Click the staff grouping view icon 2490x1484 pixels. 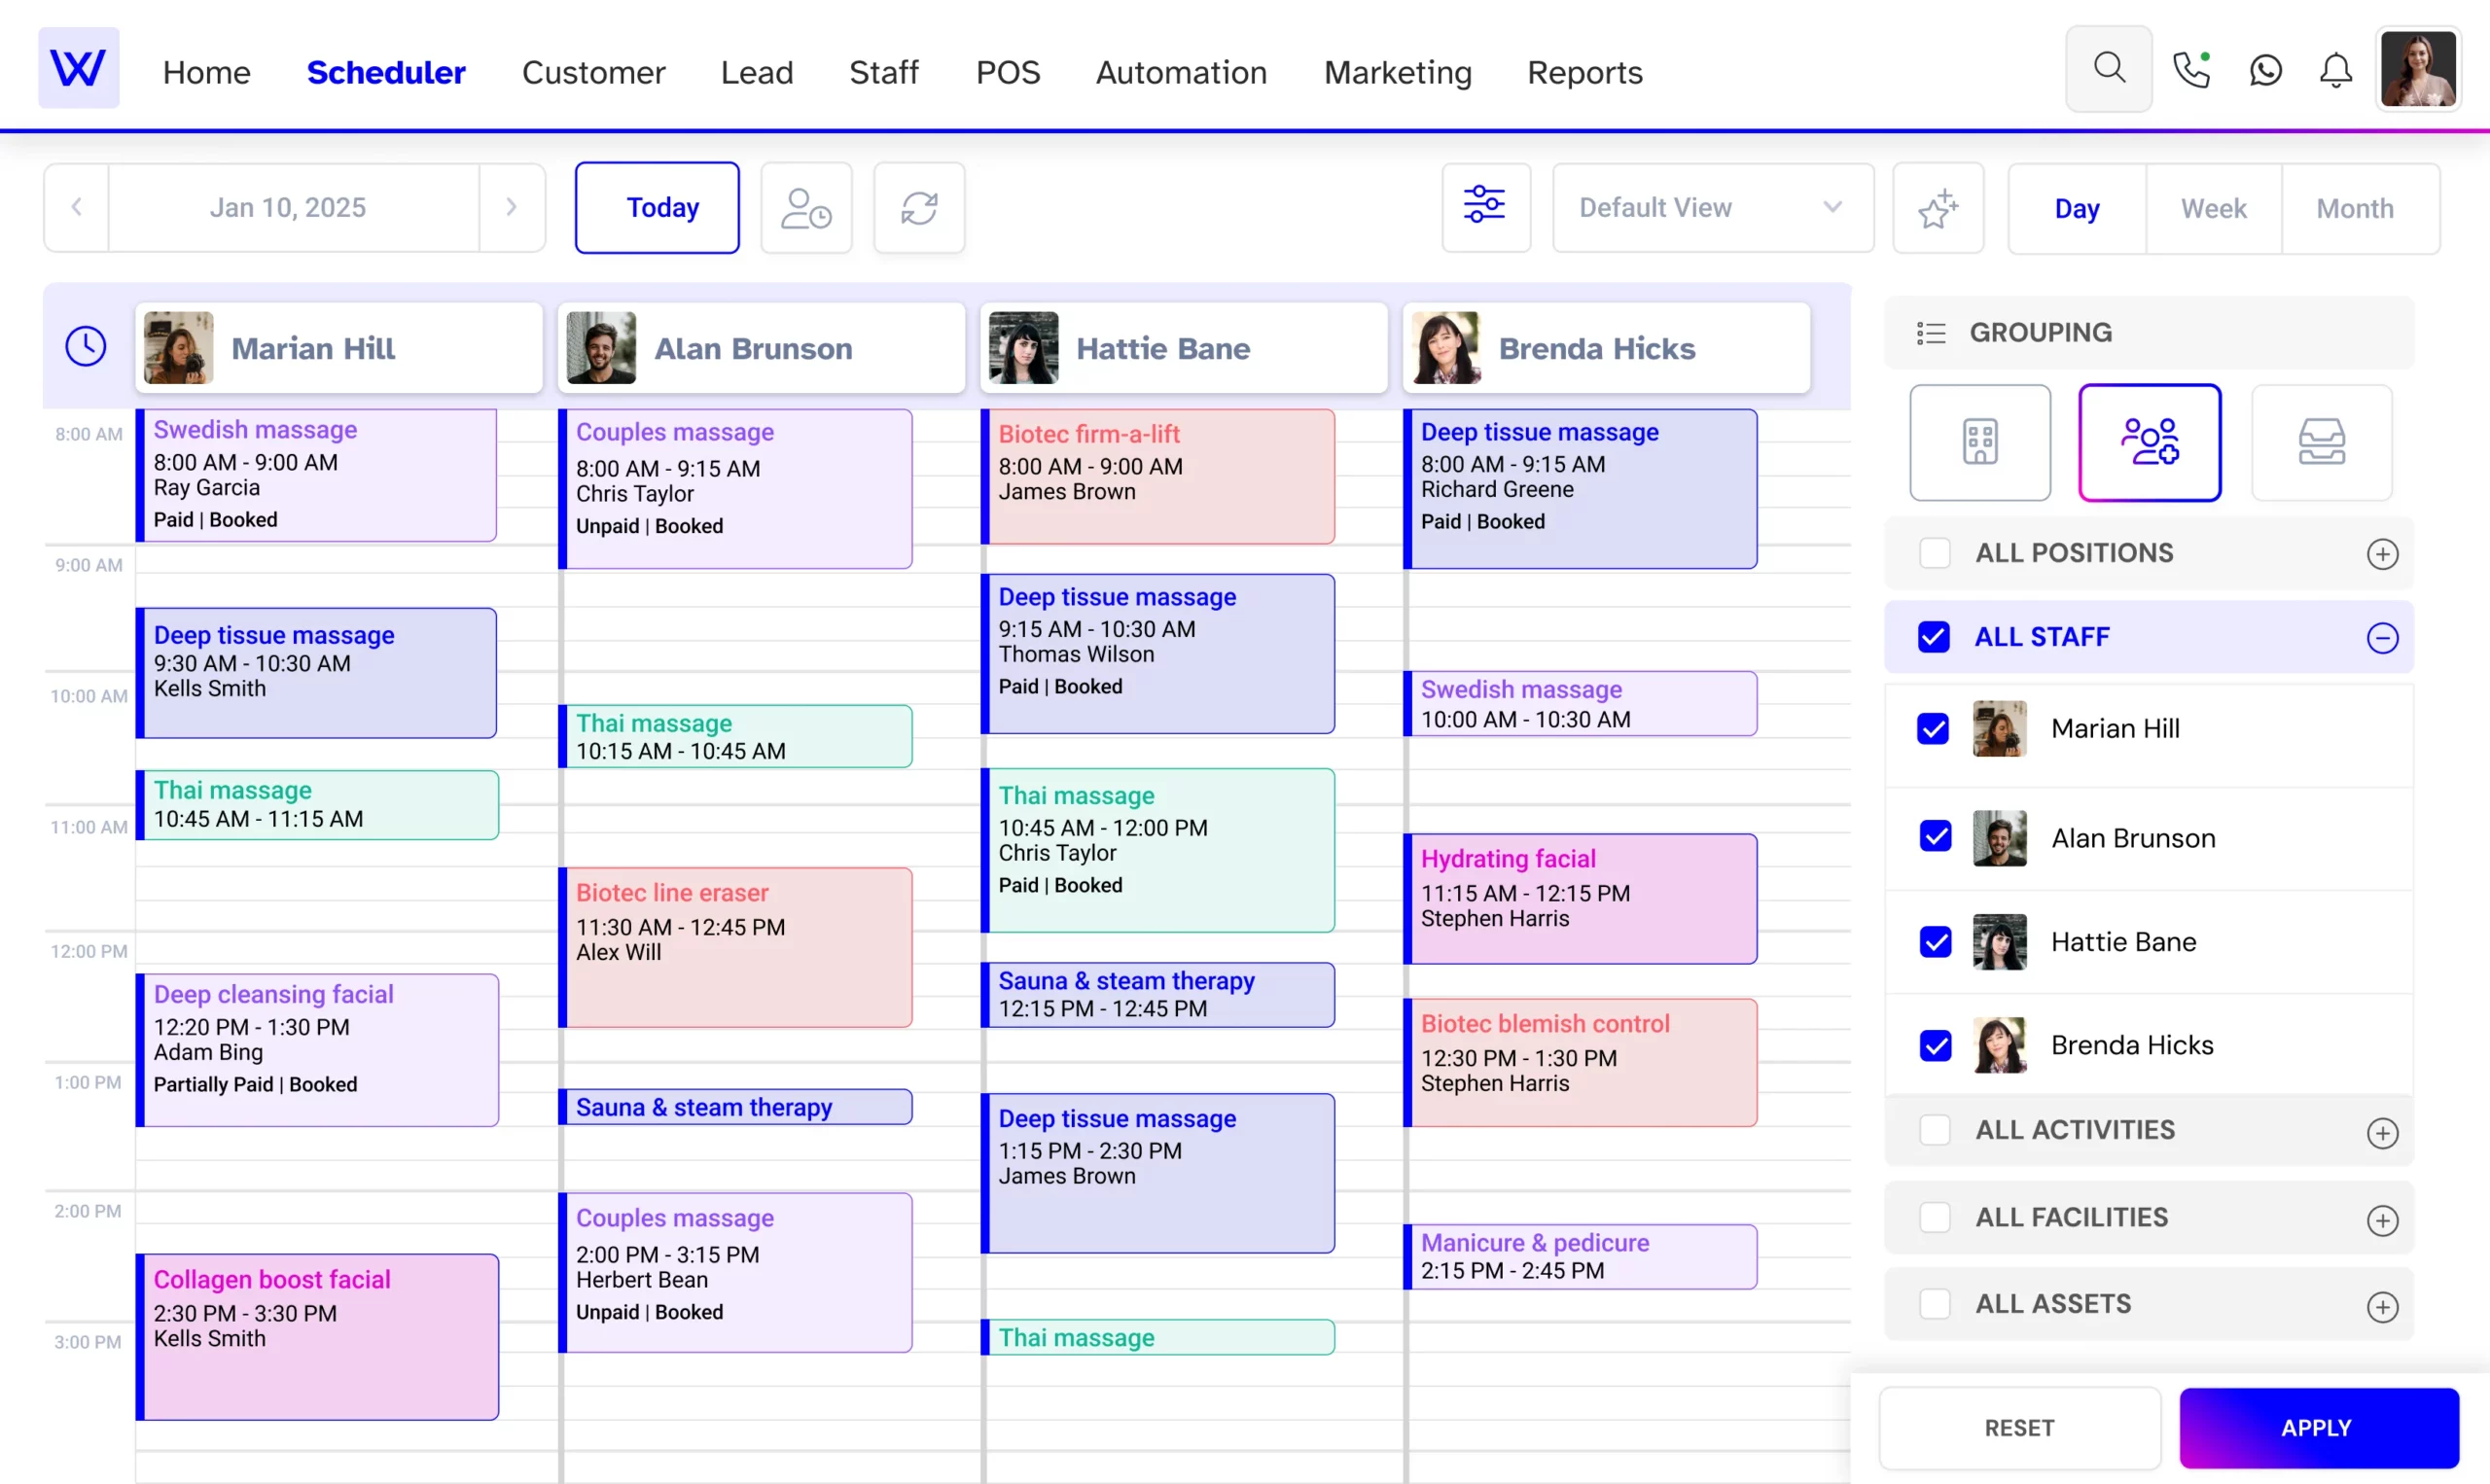click(x=2151, y=440)
